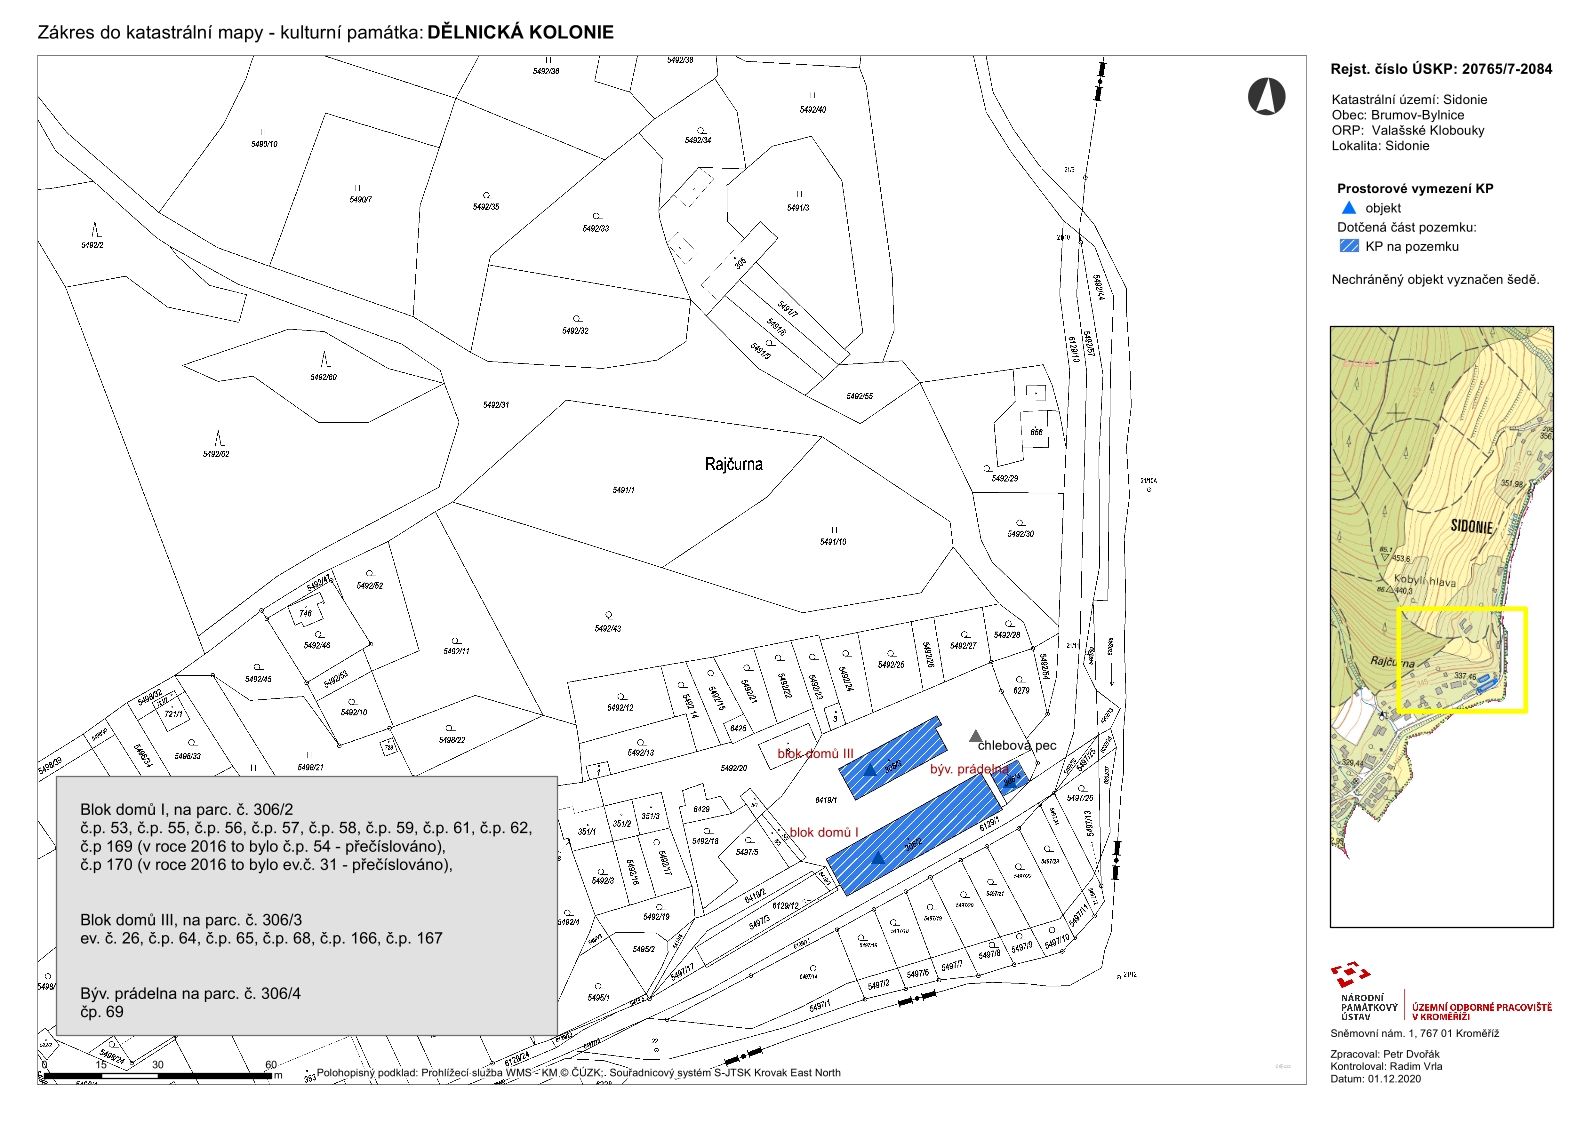
Task: Click the Sidonie overview map inset
Action: [x=1441, y=627]
